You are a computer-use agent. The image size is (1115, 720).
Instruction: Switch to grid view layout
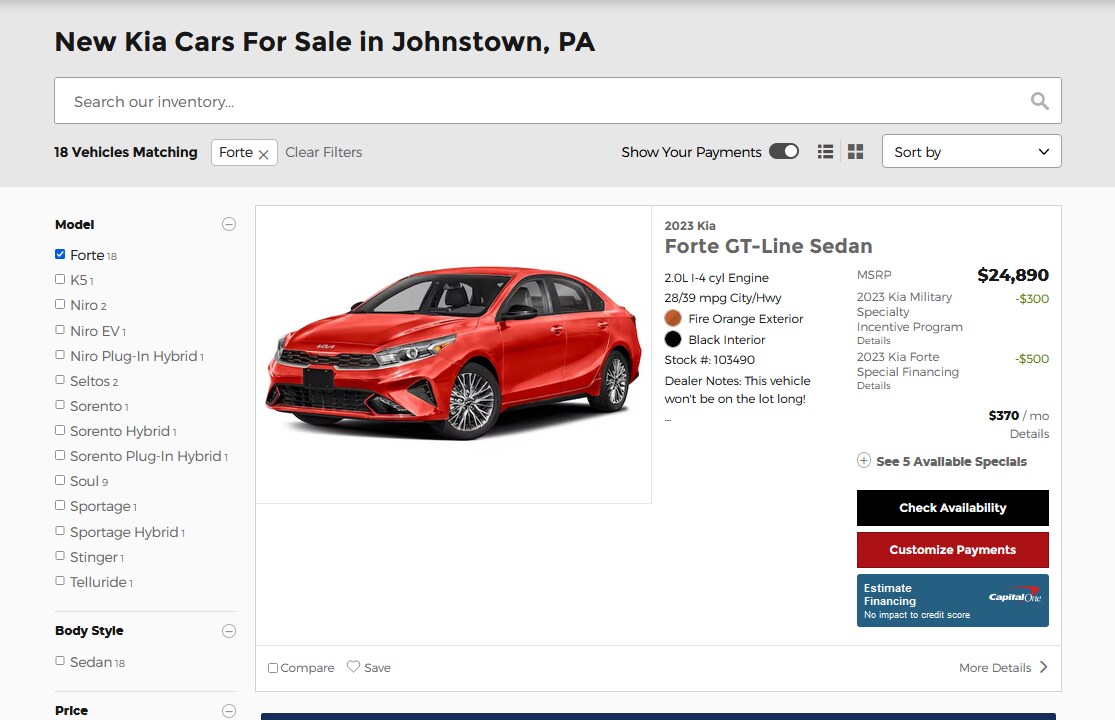(x=855, y=151)
